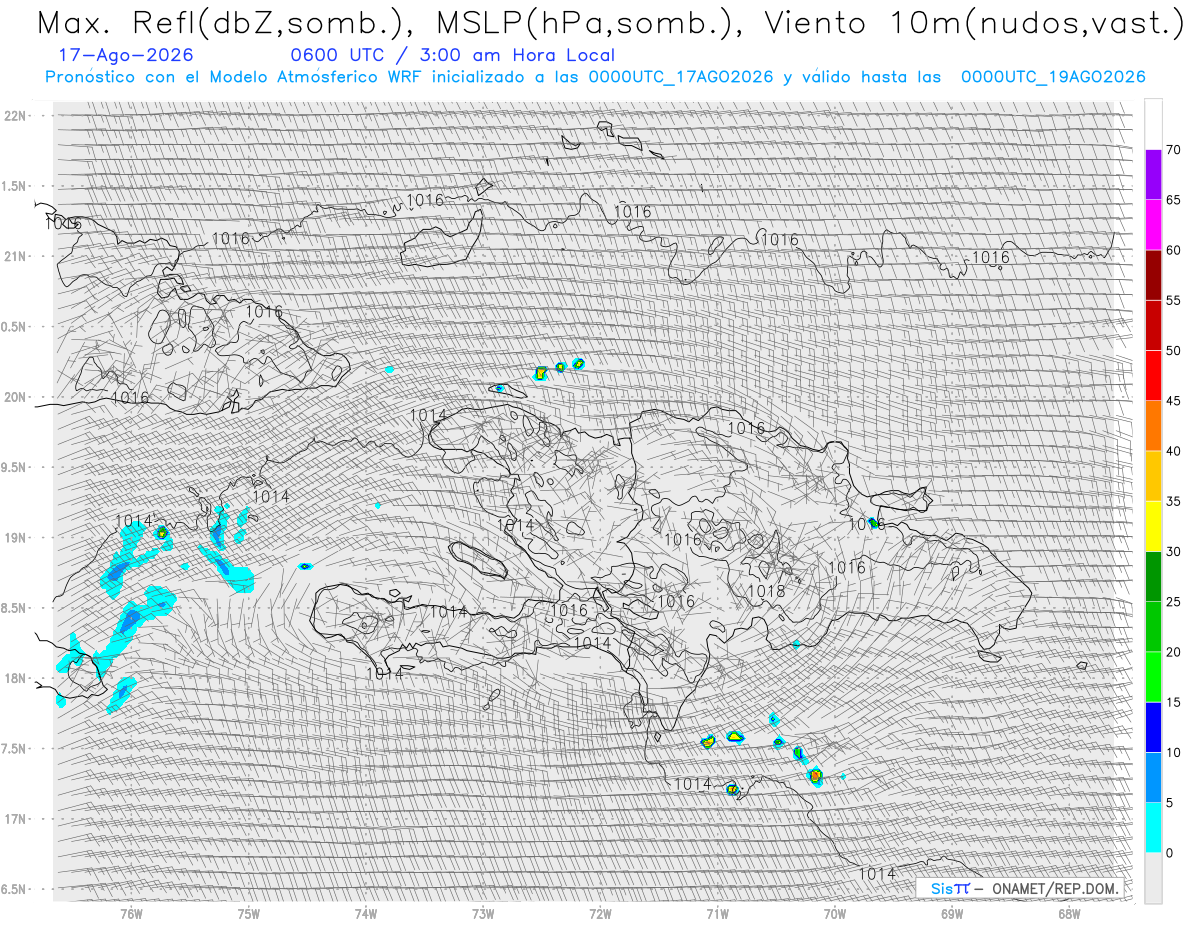The height and width of the screenshot is (927, 1200).
Task: Click the '17N' latitude axis label
Action: click(x=16, y=819)
